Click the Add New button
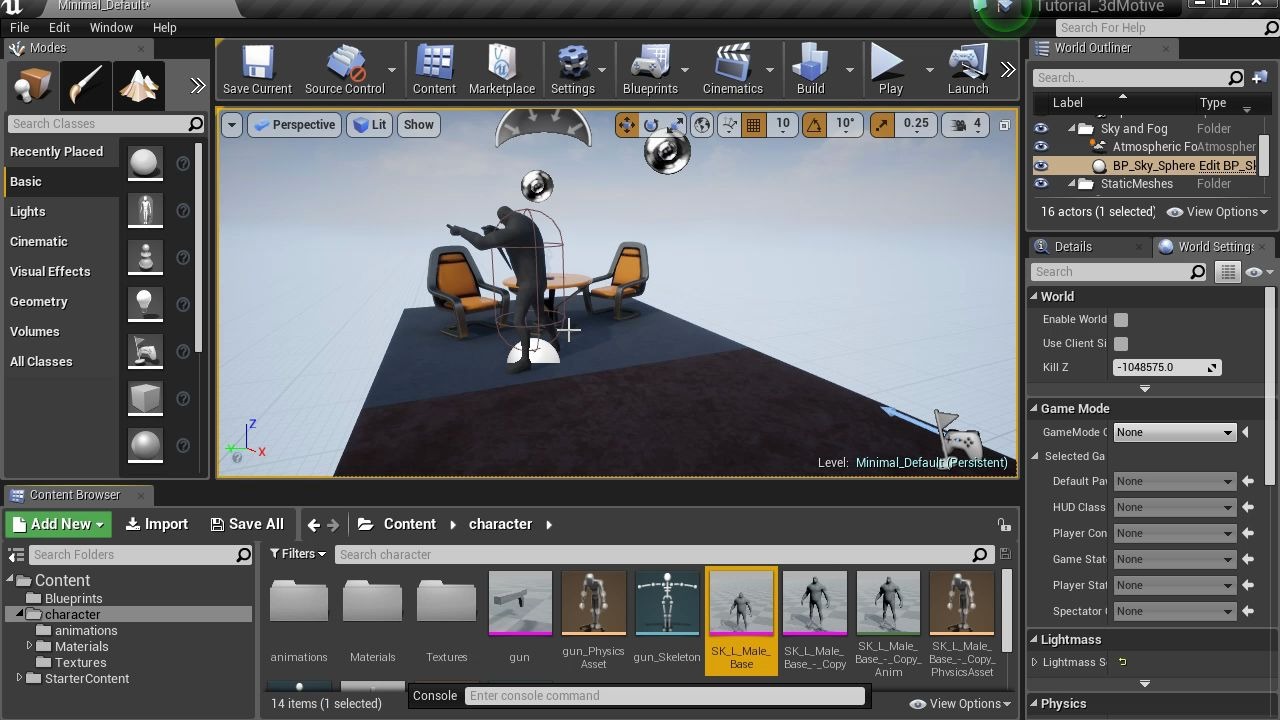 coord(59,524)
